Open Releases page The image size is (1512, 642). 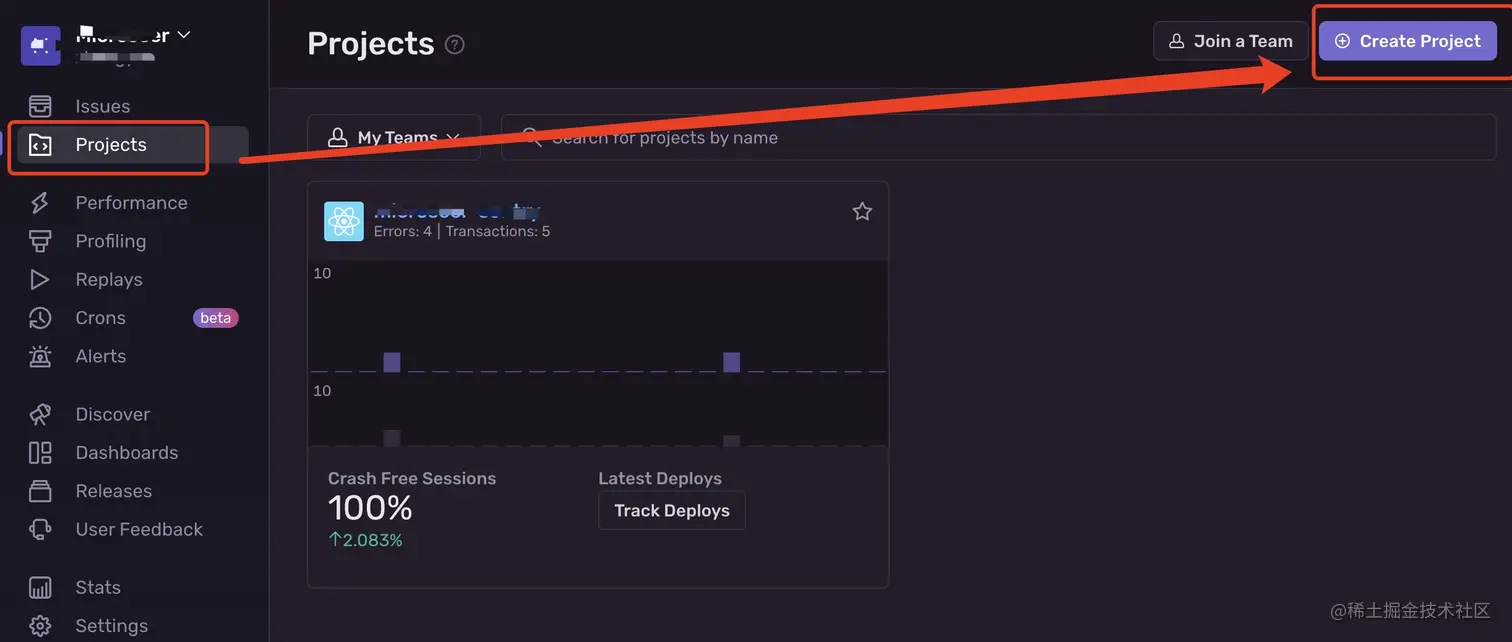114,491
